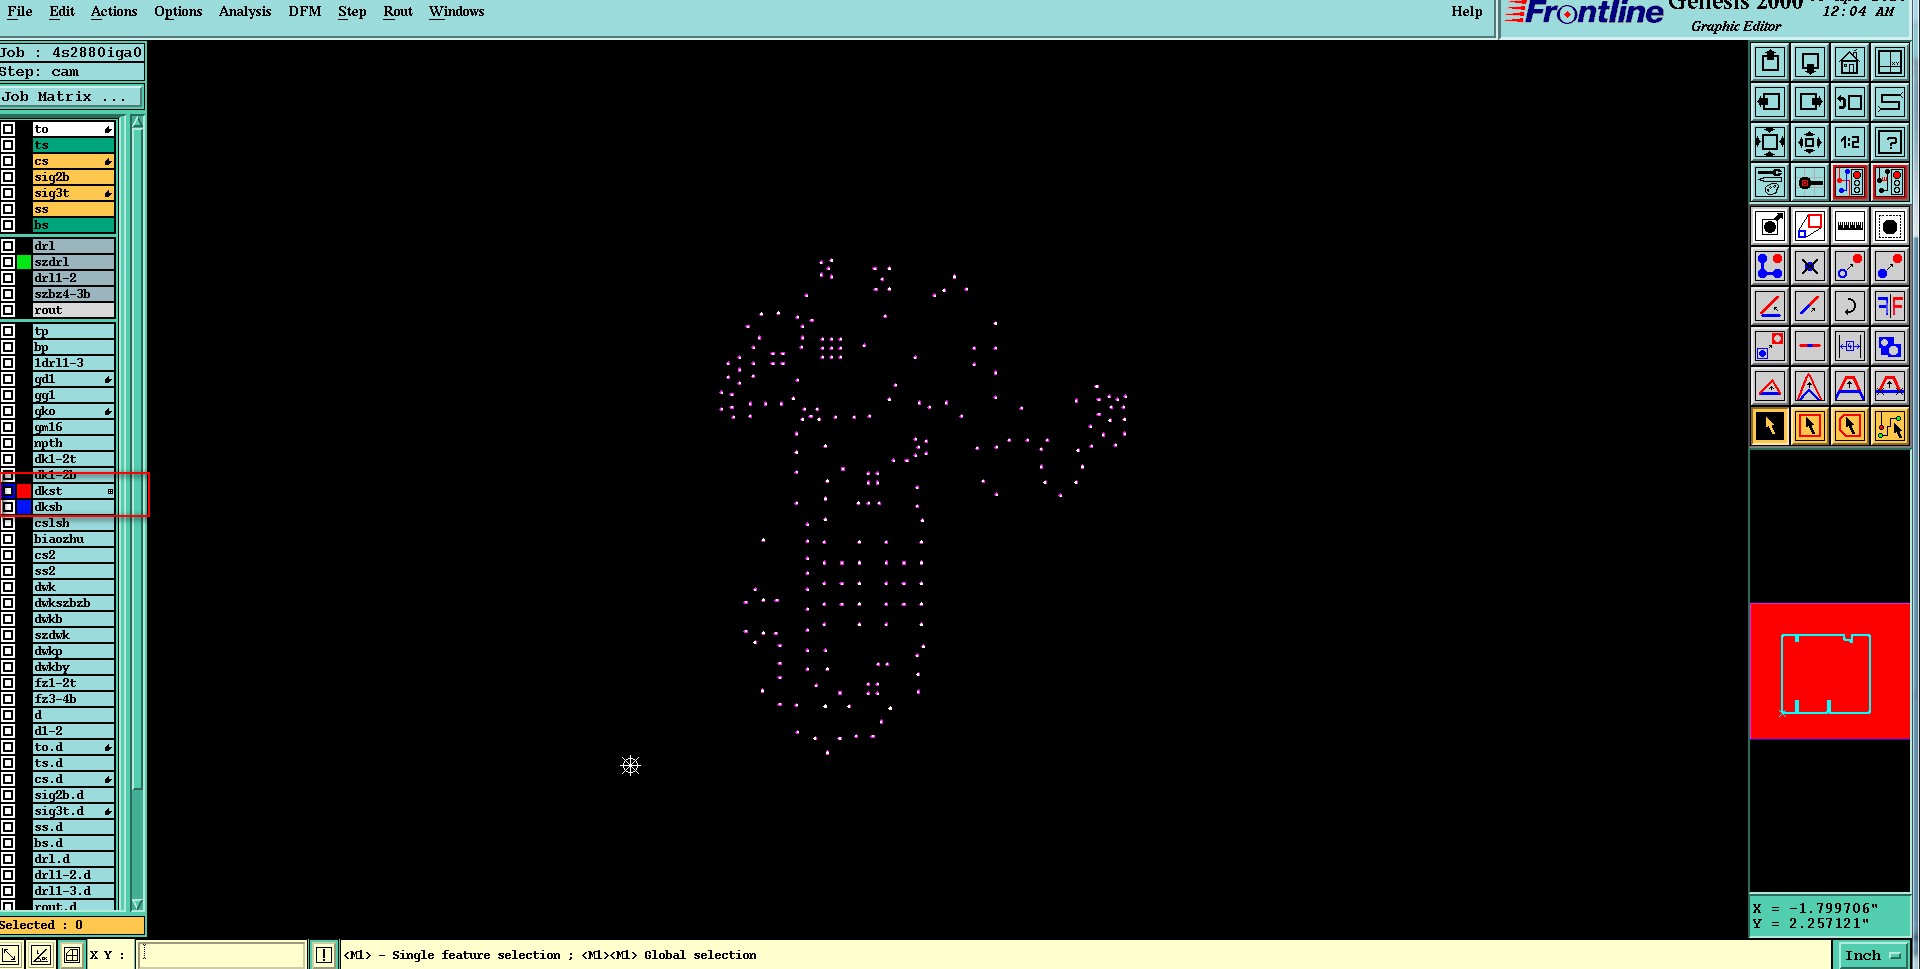Viewport: 1920px width, 969px height.
Task: Open the Rout menu
Action: click(398, 11)
